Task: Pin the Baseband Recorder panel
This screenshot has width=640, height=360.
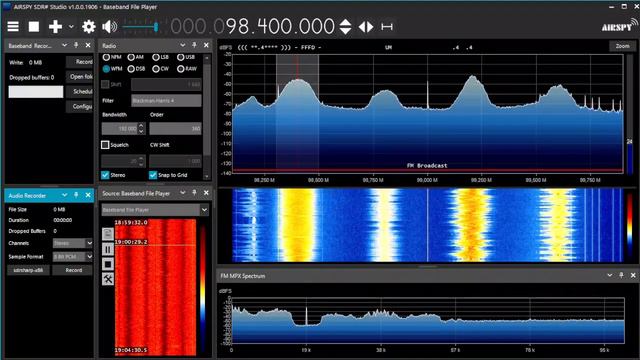Action: (x=76, y=45)
